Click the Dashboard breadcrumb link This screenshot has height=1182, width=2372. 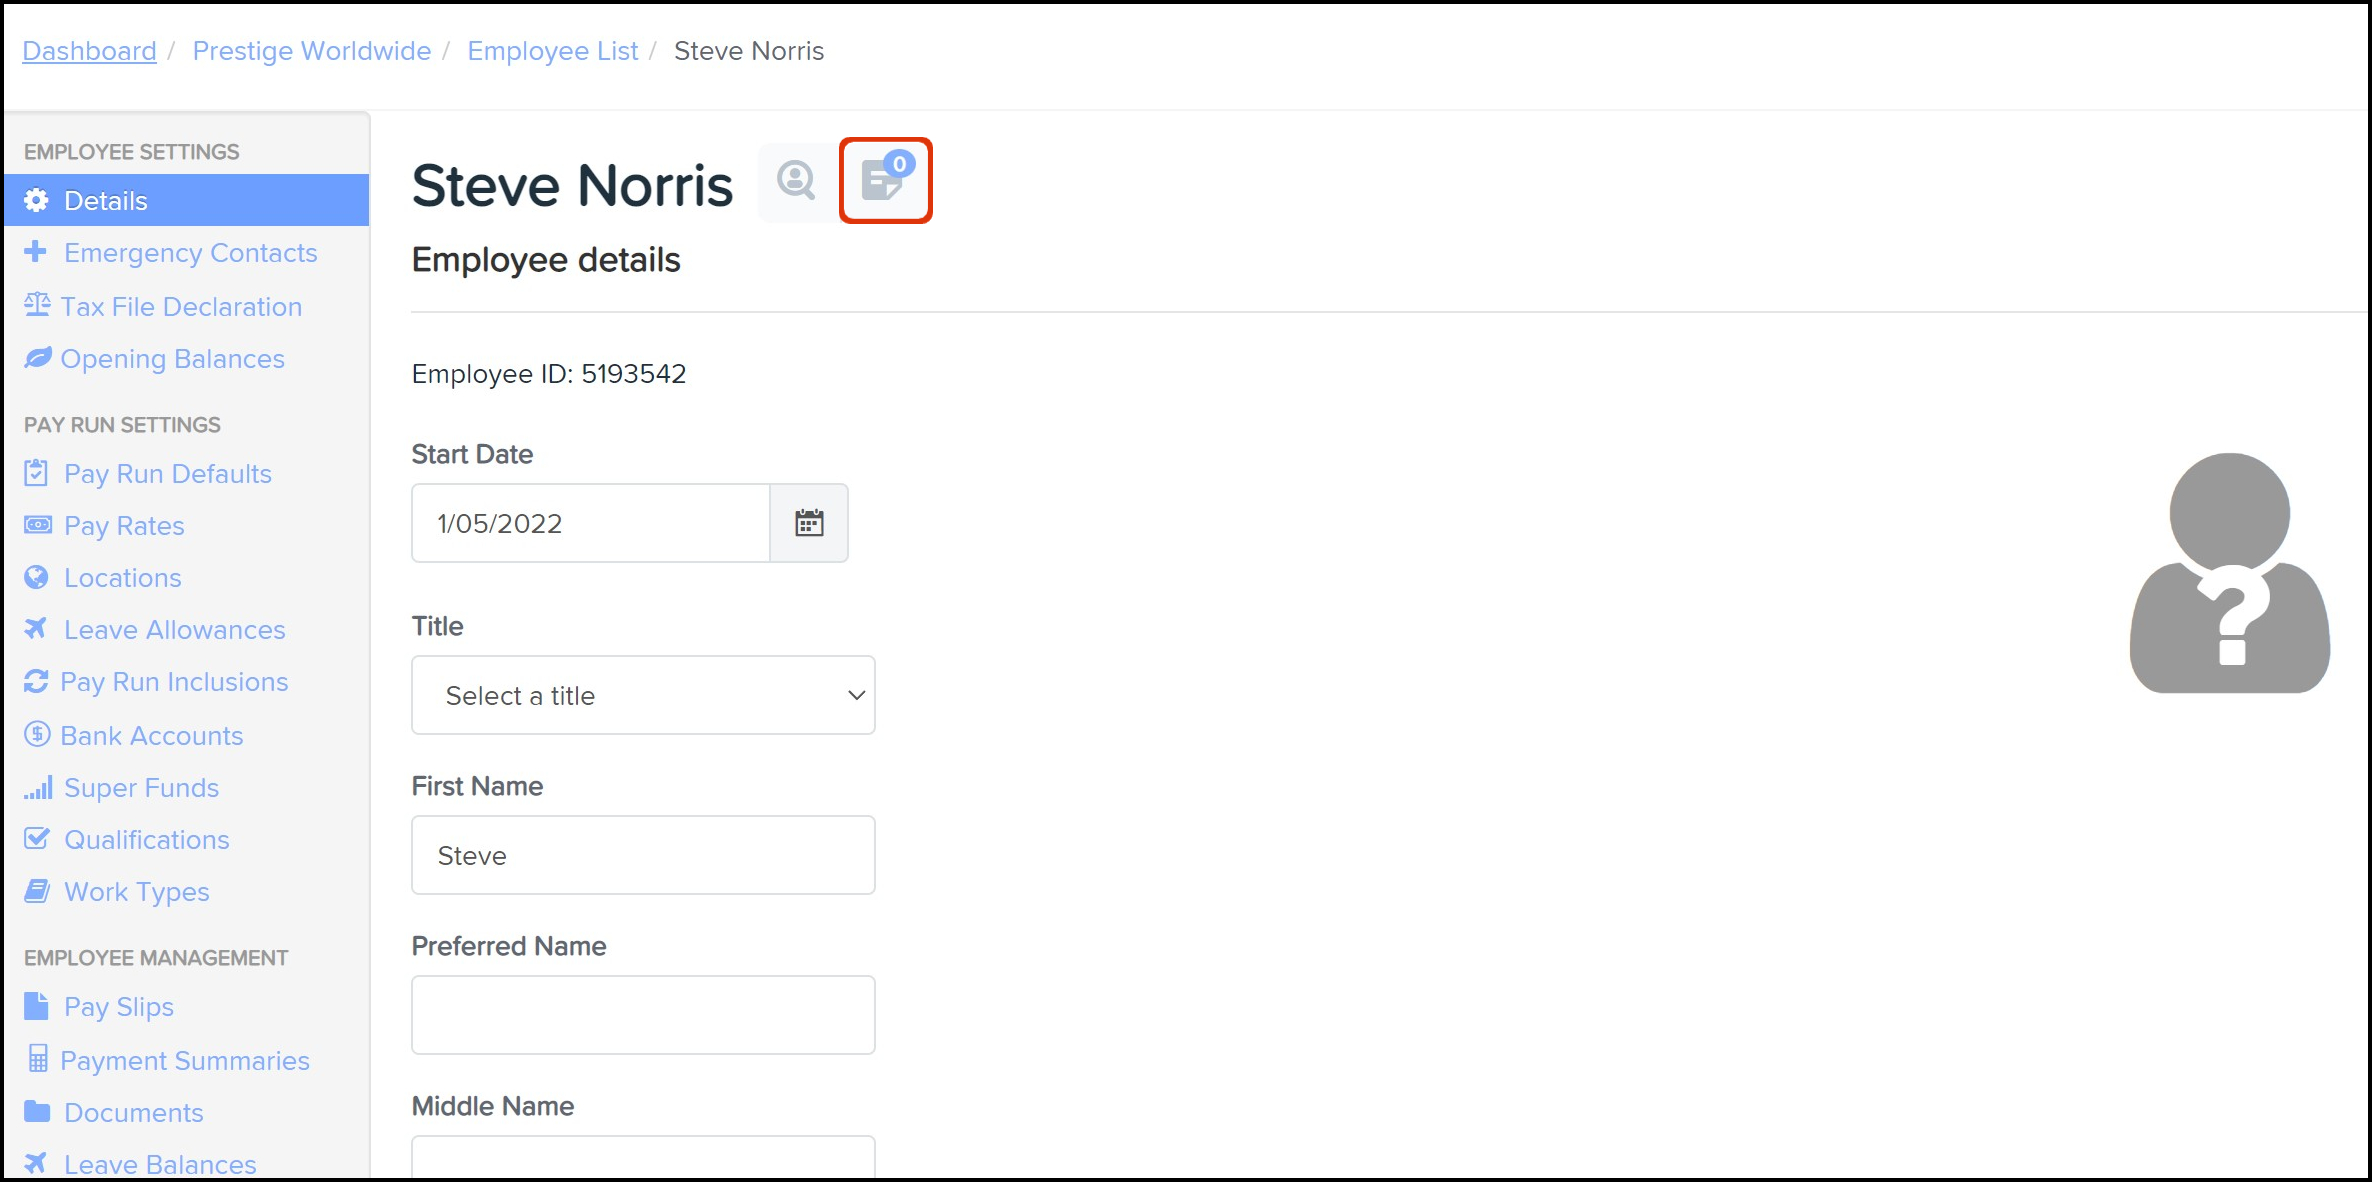point(89,51)
